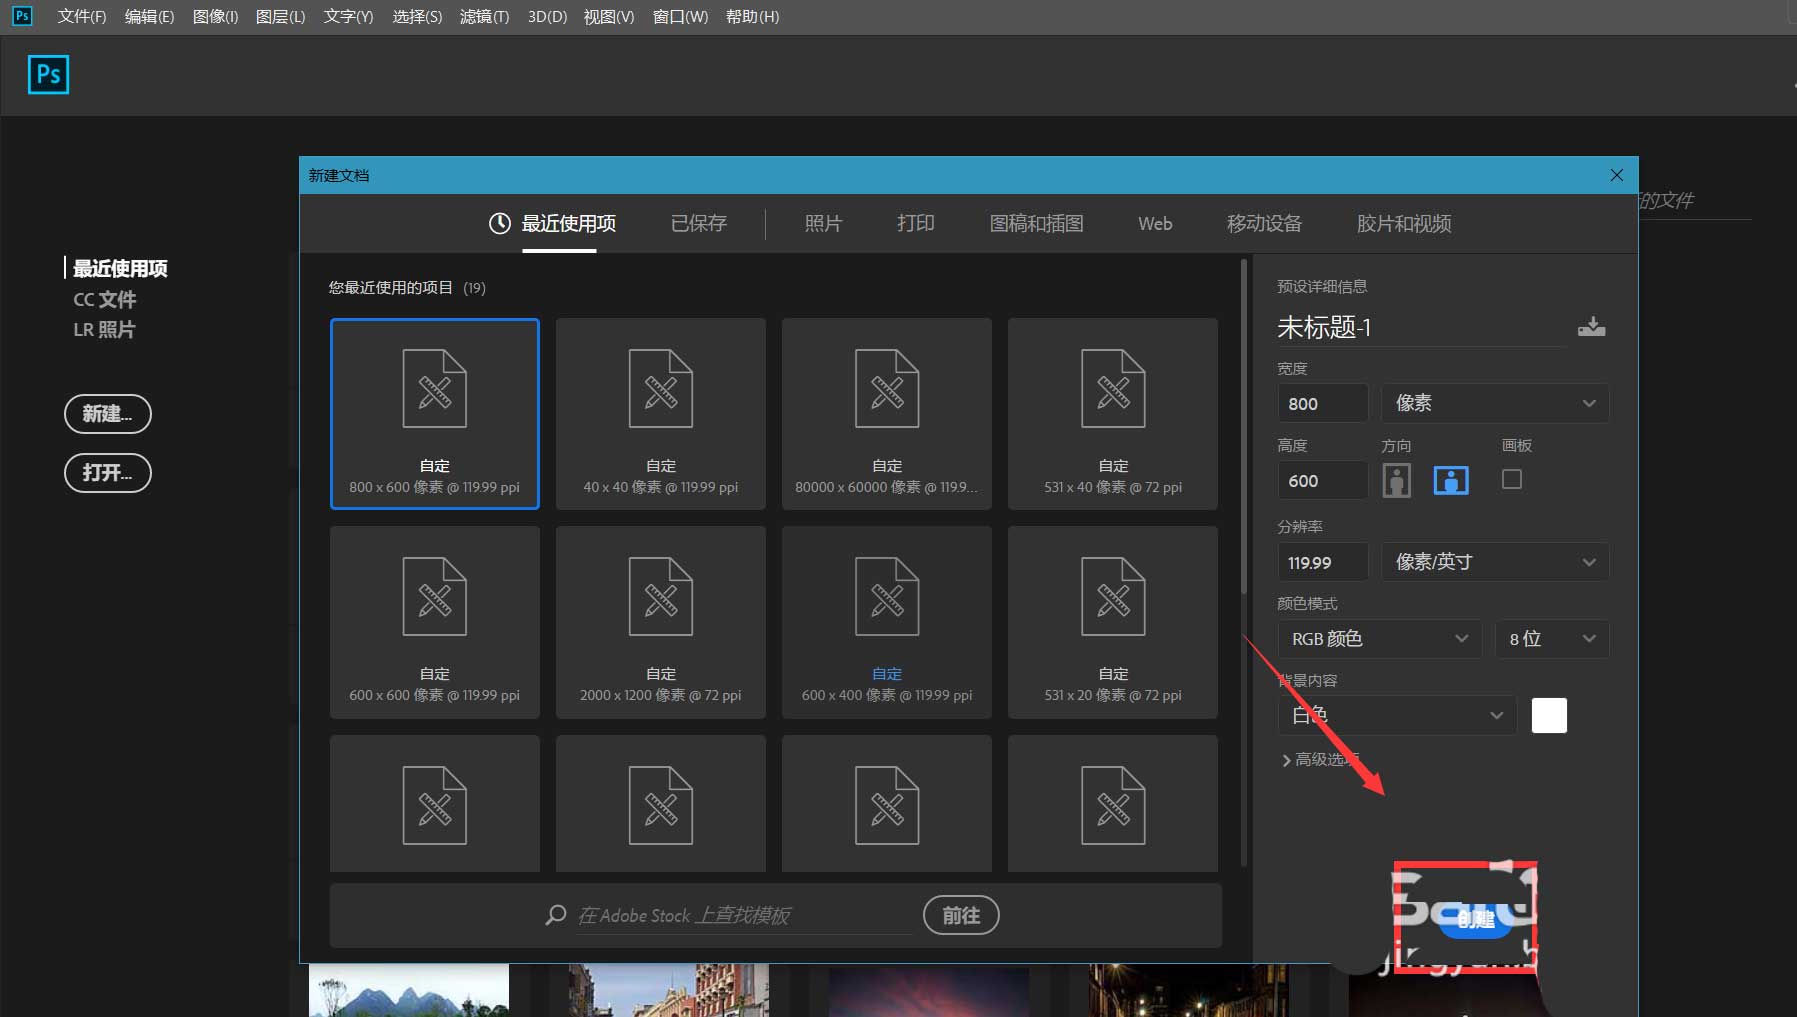
Task: Select preset 40 x 40 像素 @ 119.99 ppi
Action: (661, 414)
